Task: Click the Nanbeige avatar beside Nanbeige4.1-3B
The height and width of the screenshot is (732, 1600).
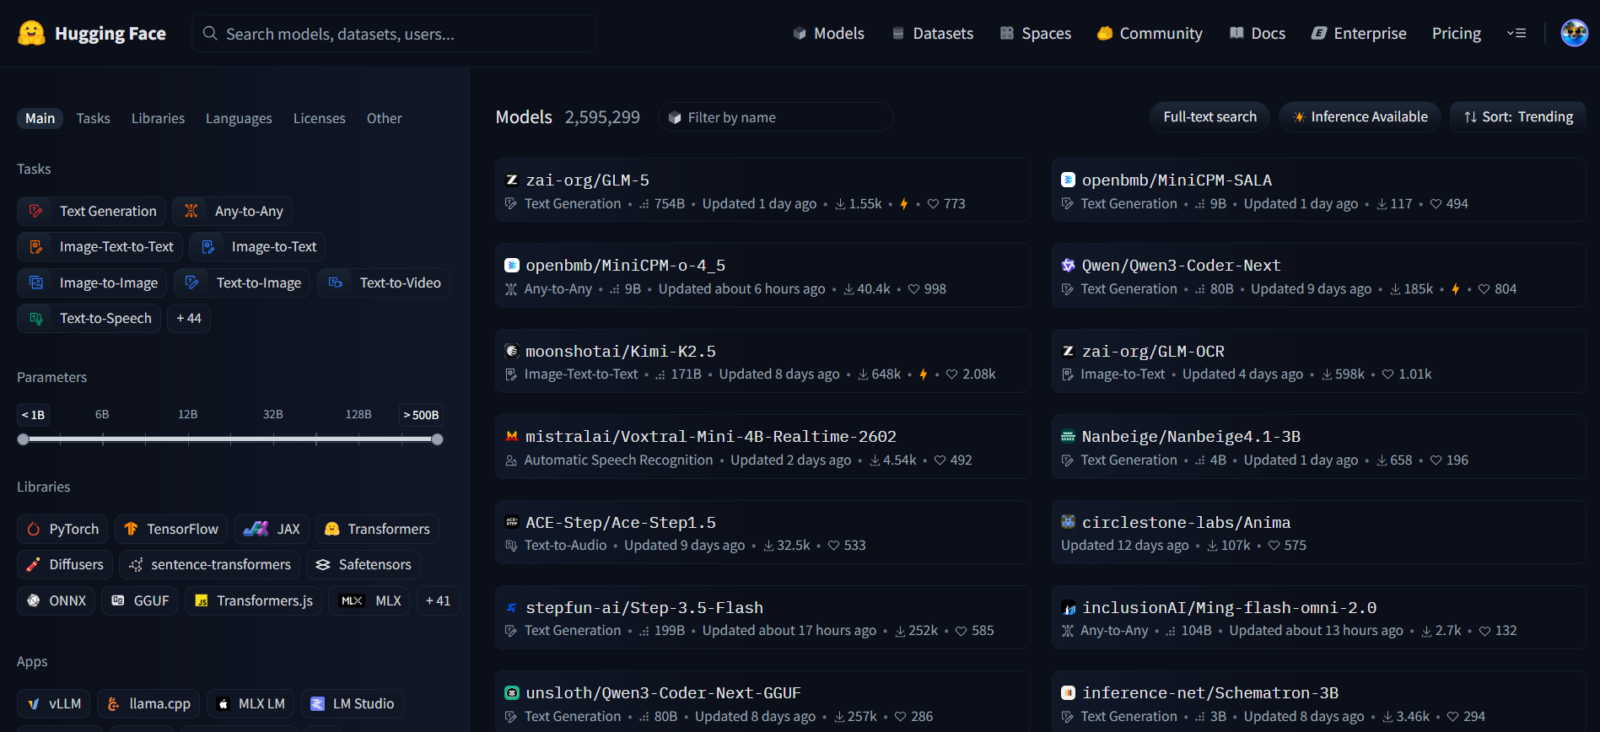Action: pos(1068,436)
